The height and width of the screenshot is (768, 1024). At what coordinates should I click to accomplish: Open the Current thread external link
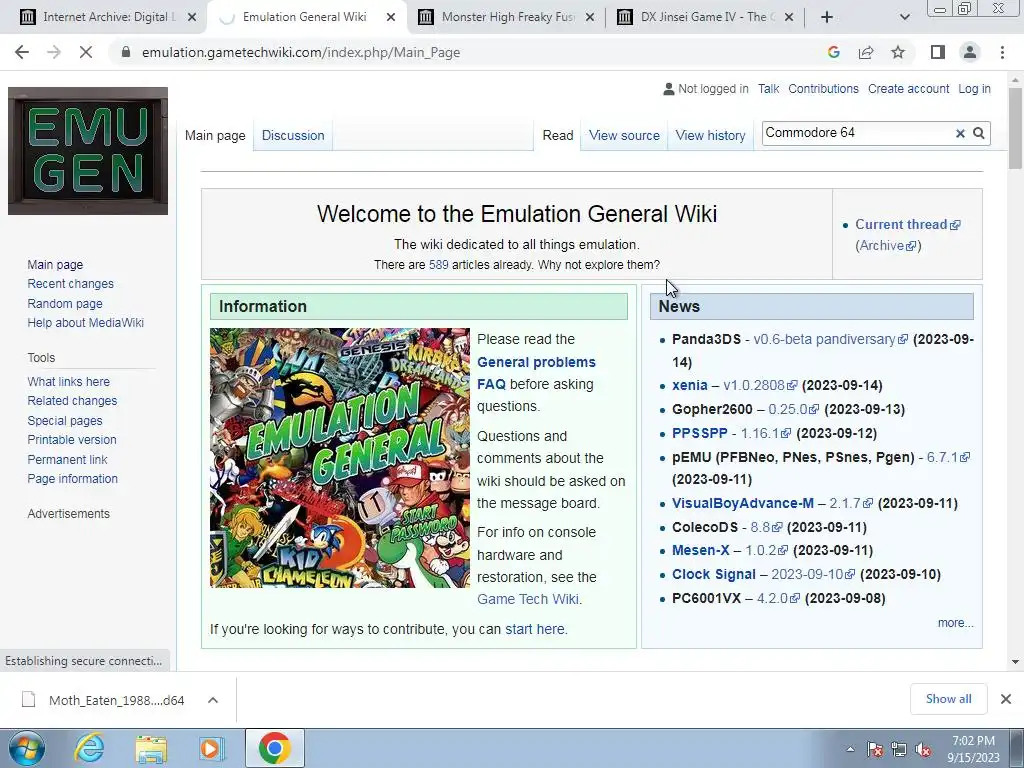(907, 224)
